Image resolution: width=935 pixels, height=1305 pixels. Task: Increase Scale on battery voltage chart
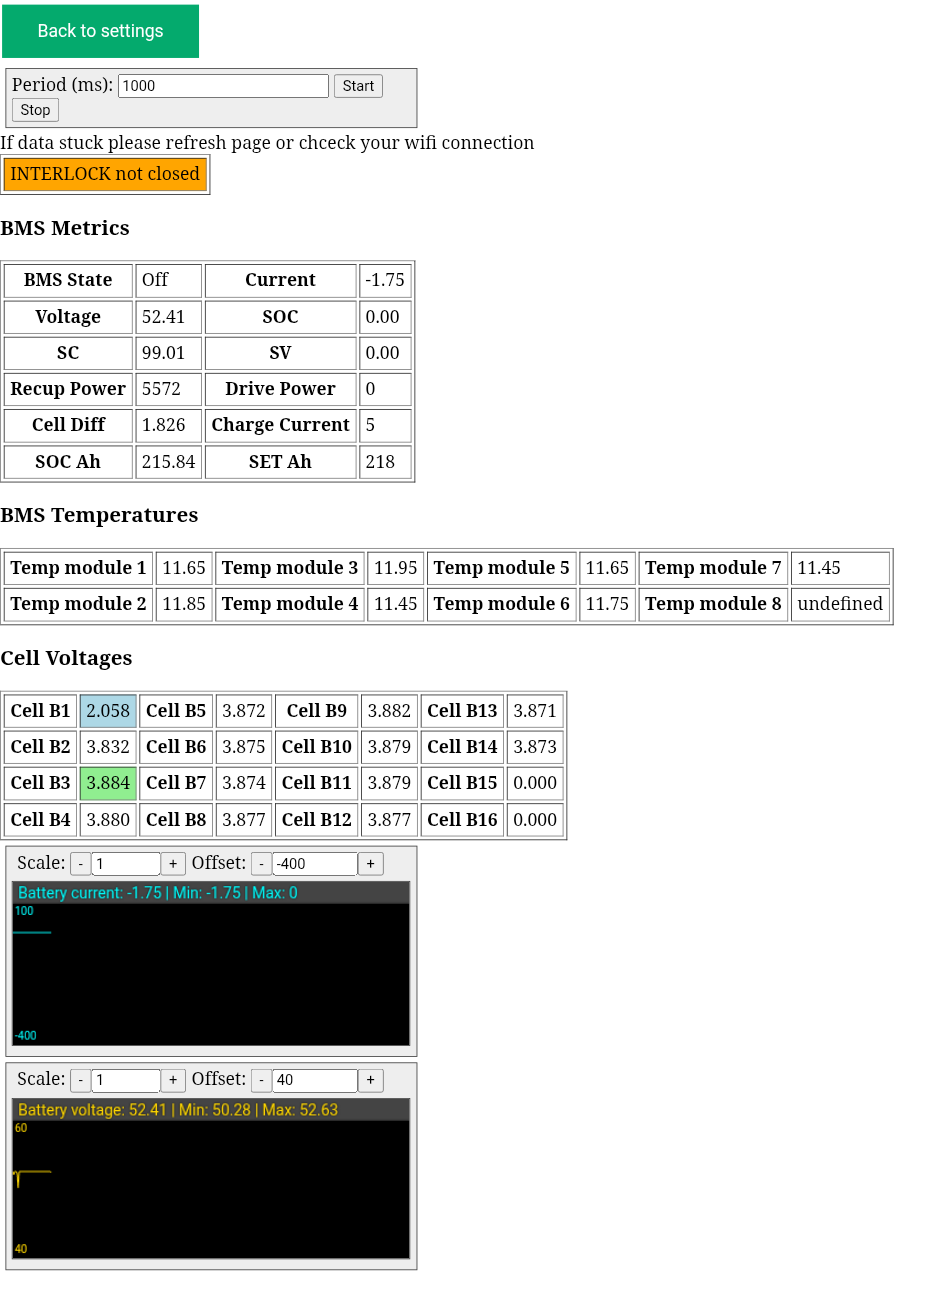pos(173,1080)
